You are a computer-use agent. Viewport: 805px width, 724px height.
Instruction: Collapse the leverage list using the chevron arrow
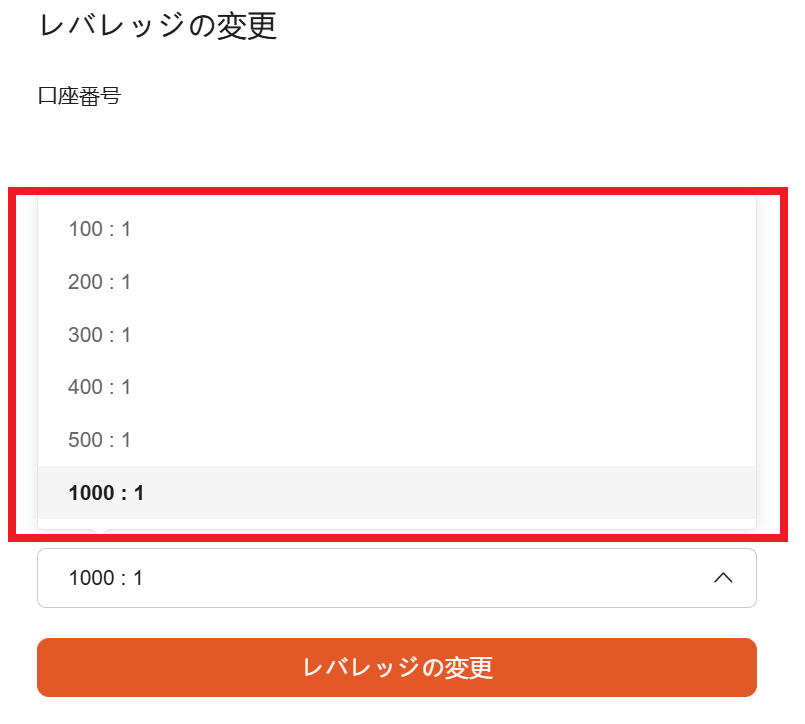723,578
